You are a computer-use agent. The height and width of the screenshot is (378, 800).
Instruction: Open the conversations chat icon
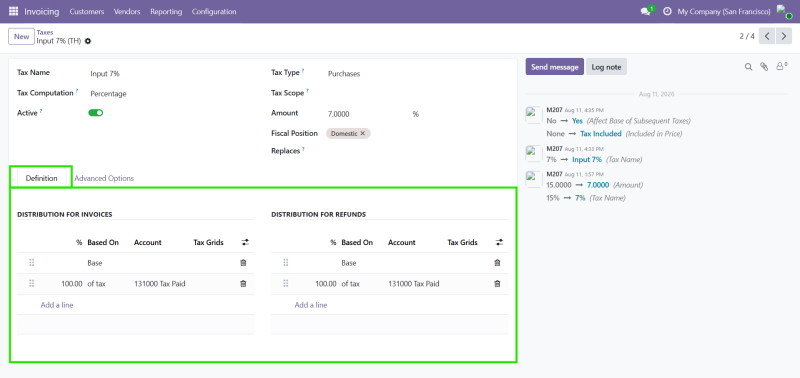(646, 11)
